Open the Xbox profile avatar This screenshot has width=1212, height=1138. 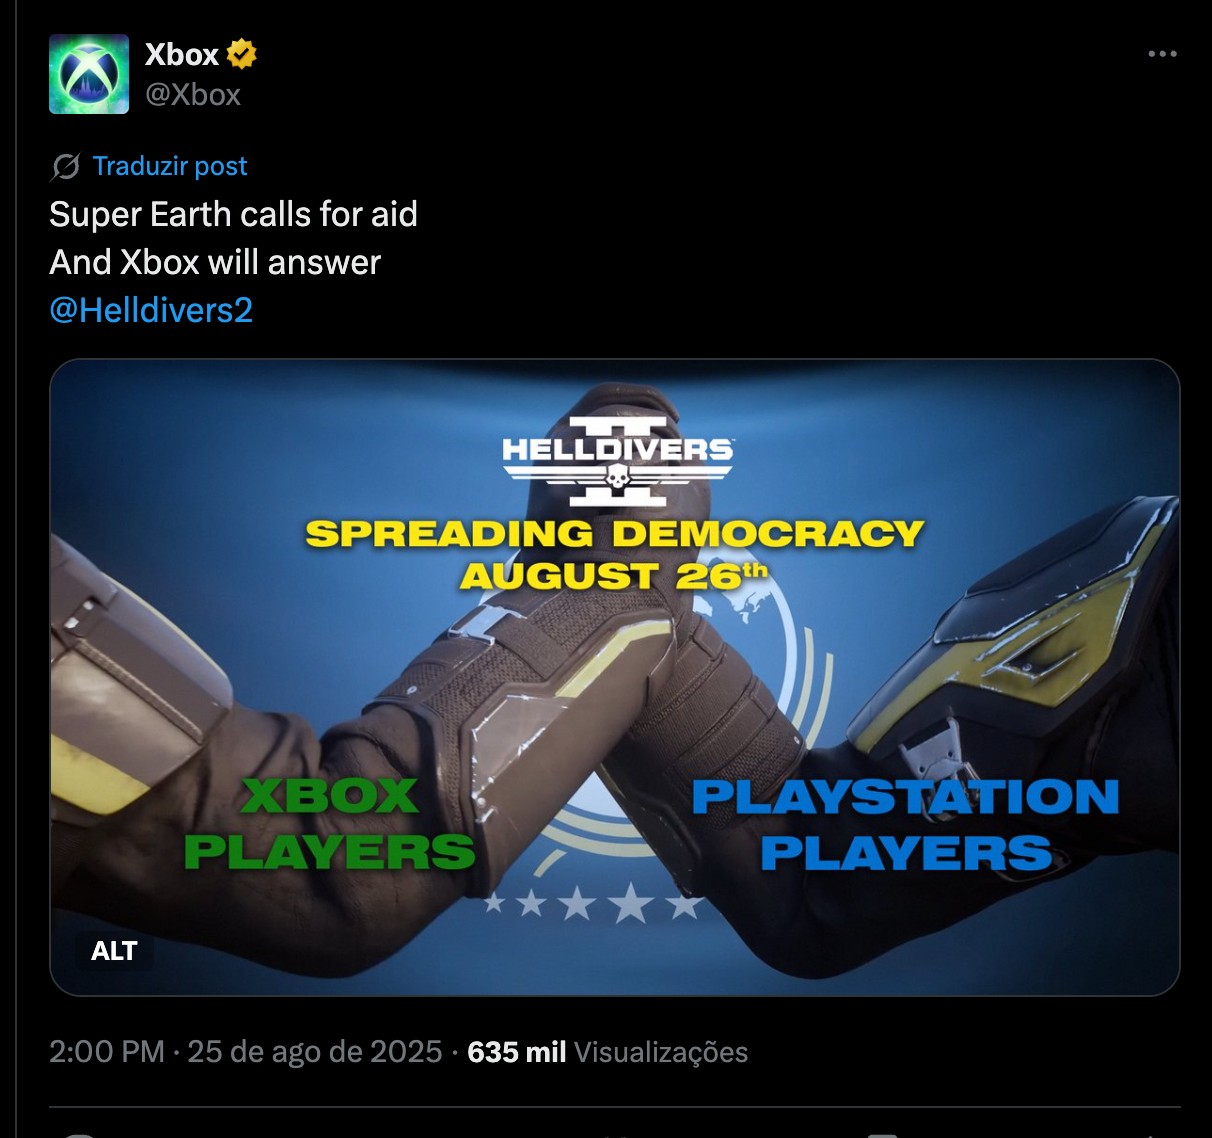[89, 74]
